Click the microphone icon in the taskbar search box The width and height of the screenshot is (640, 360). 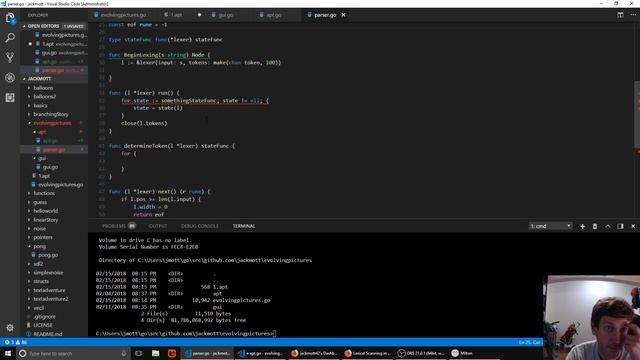click(124, 353)
